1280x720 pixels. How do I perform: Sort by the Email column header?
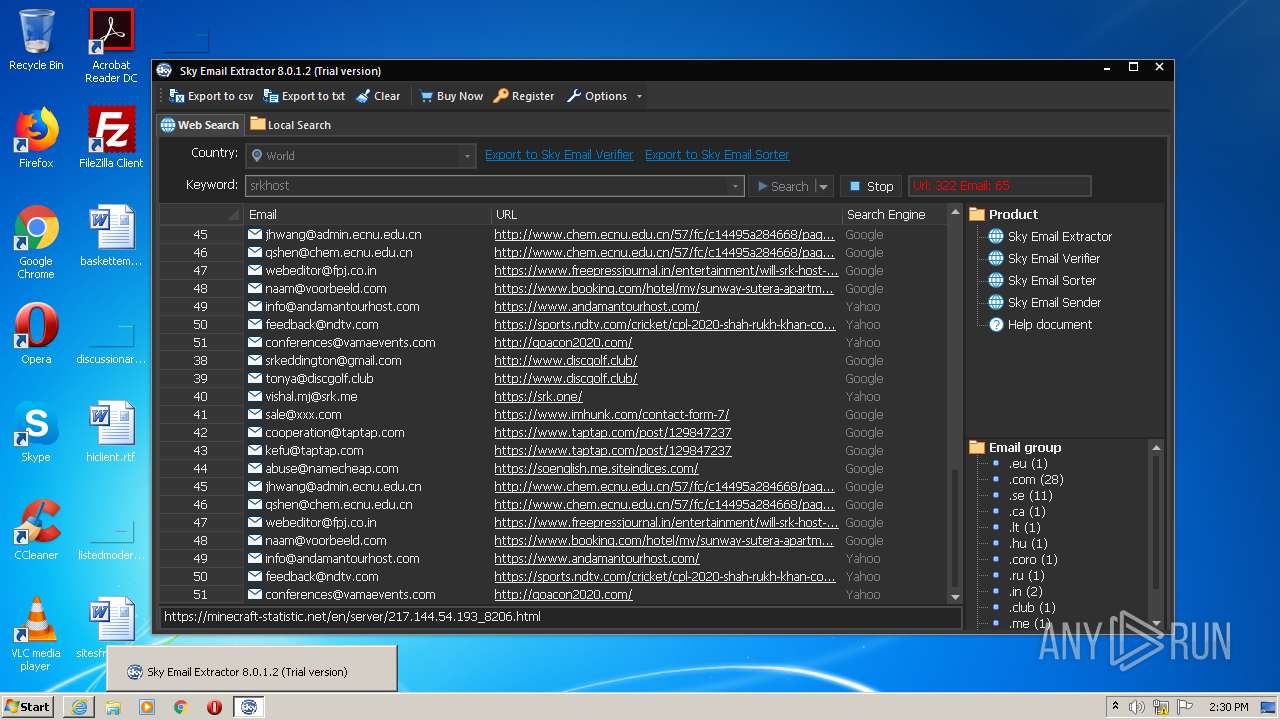[368, 214]
